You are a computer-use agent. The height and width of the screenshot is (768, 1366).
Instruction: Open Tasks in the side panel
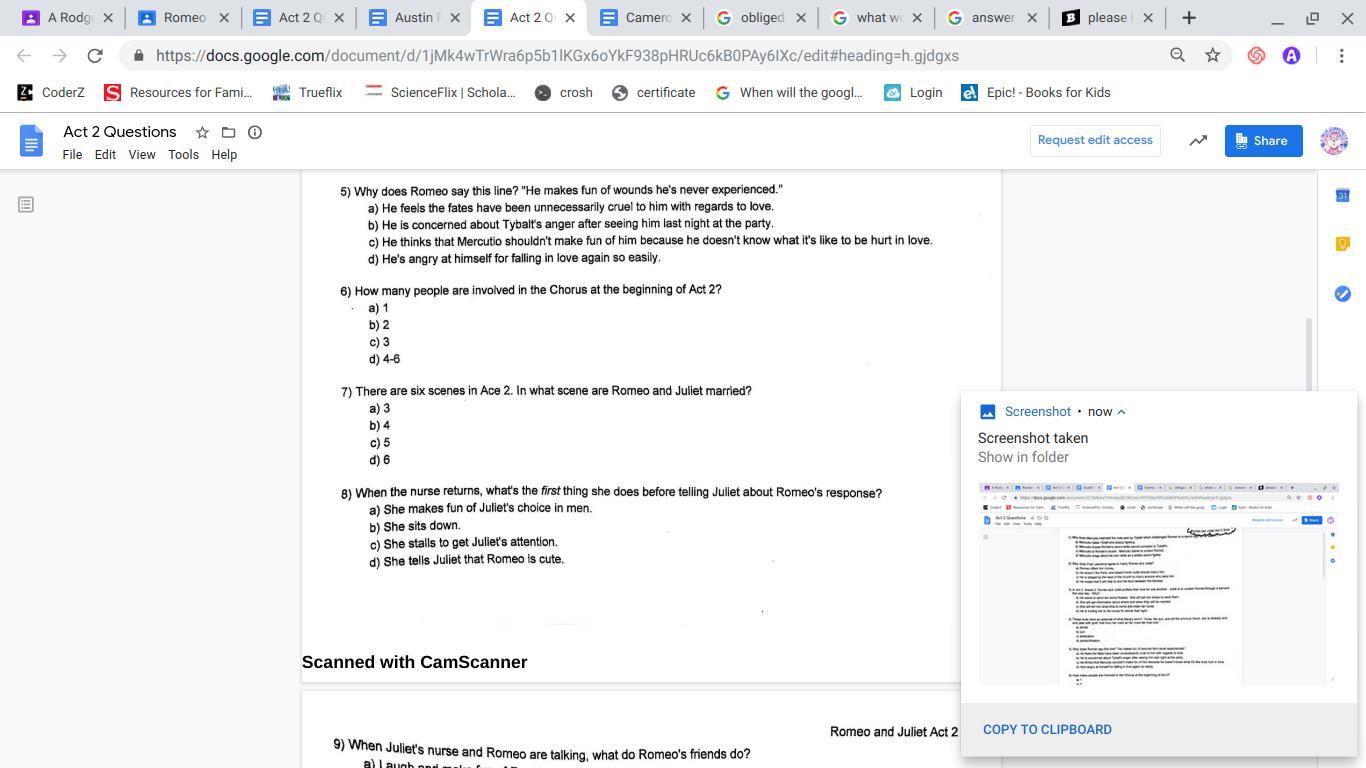[1342, 293]
